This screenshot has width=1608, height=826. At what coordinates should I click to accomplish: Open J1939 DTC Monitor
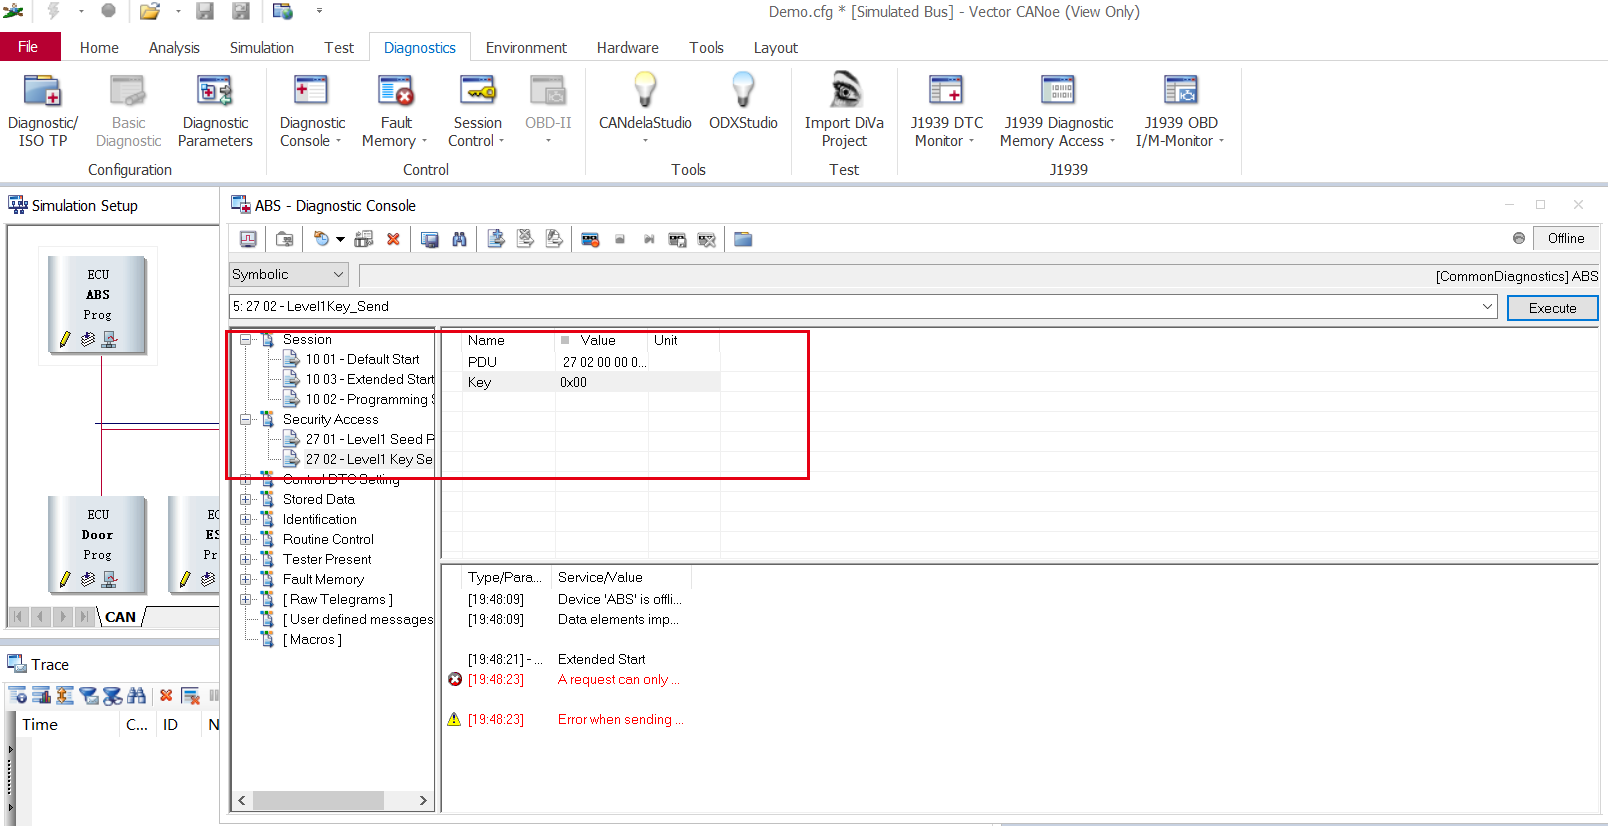click(946, 111)
